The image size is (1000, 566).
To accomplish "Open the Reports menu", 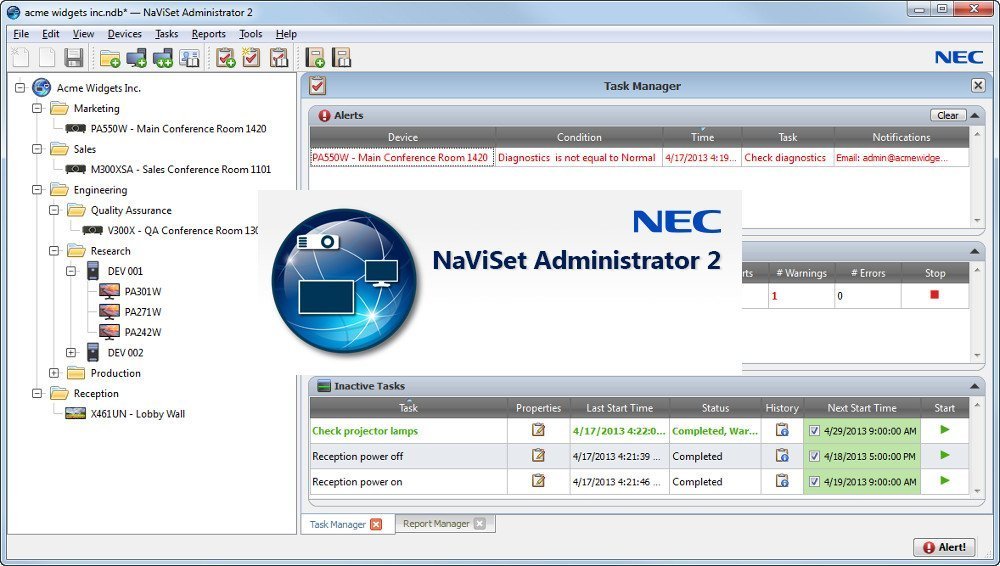I will click(209, 34).
